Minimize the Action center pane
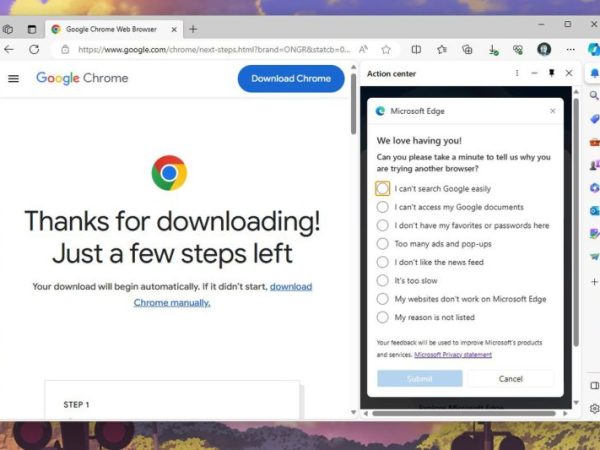The image size is (600, 450). click(534, 73)
